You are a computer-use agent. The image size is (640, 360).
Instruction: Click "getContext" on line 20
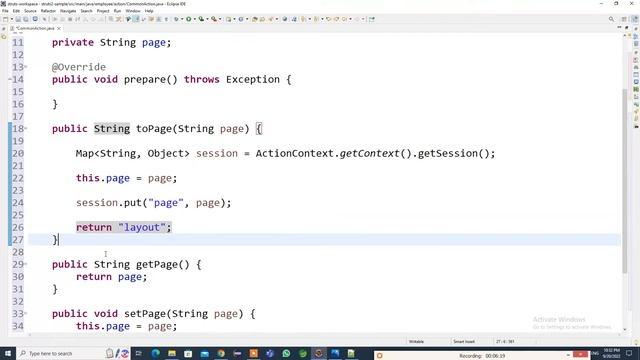[369, 153]
